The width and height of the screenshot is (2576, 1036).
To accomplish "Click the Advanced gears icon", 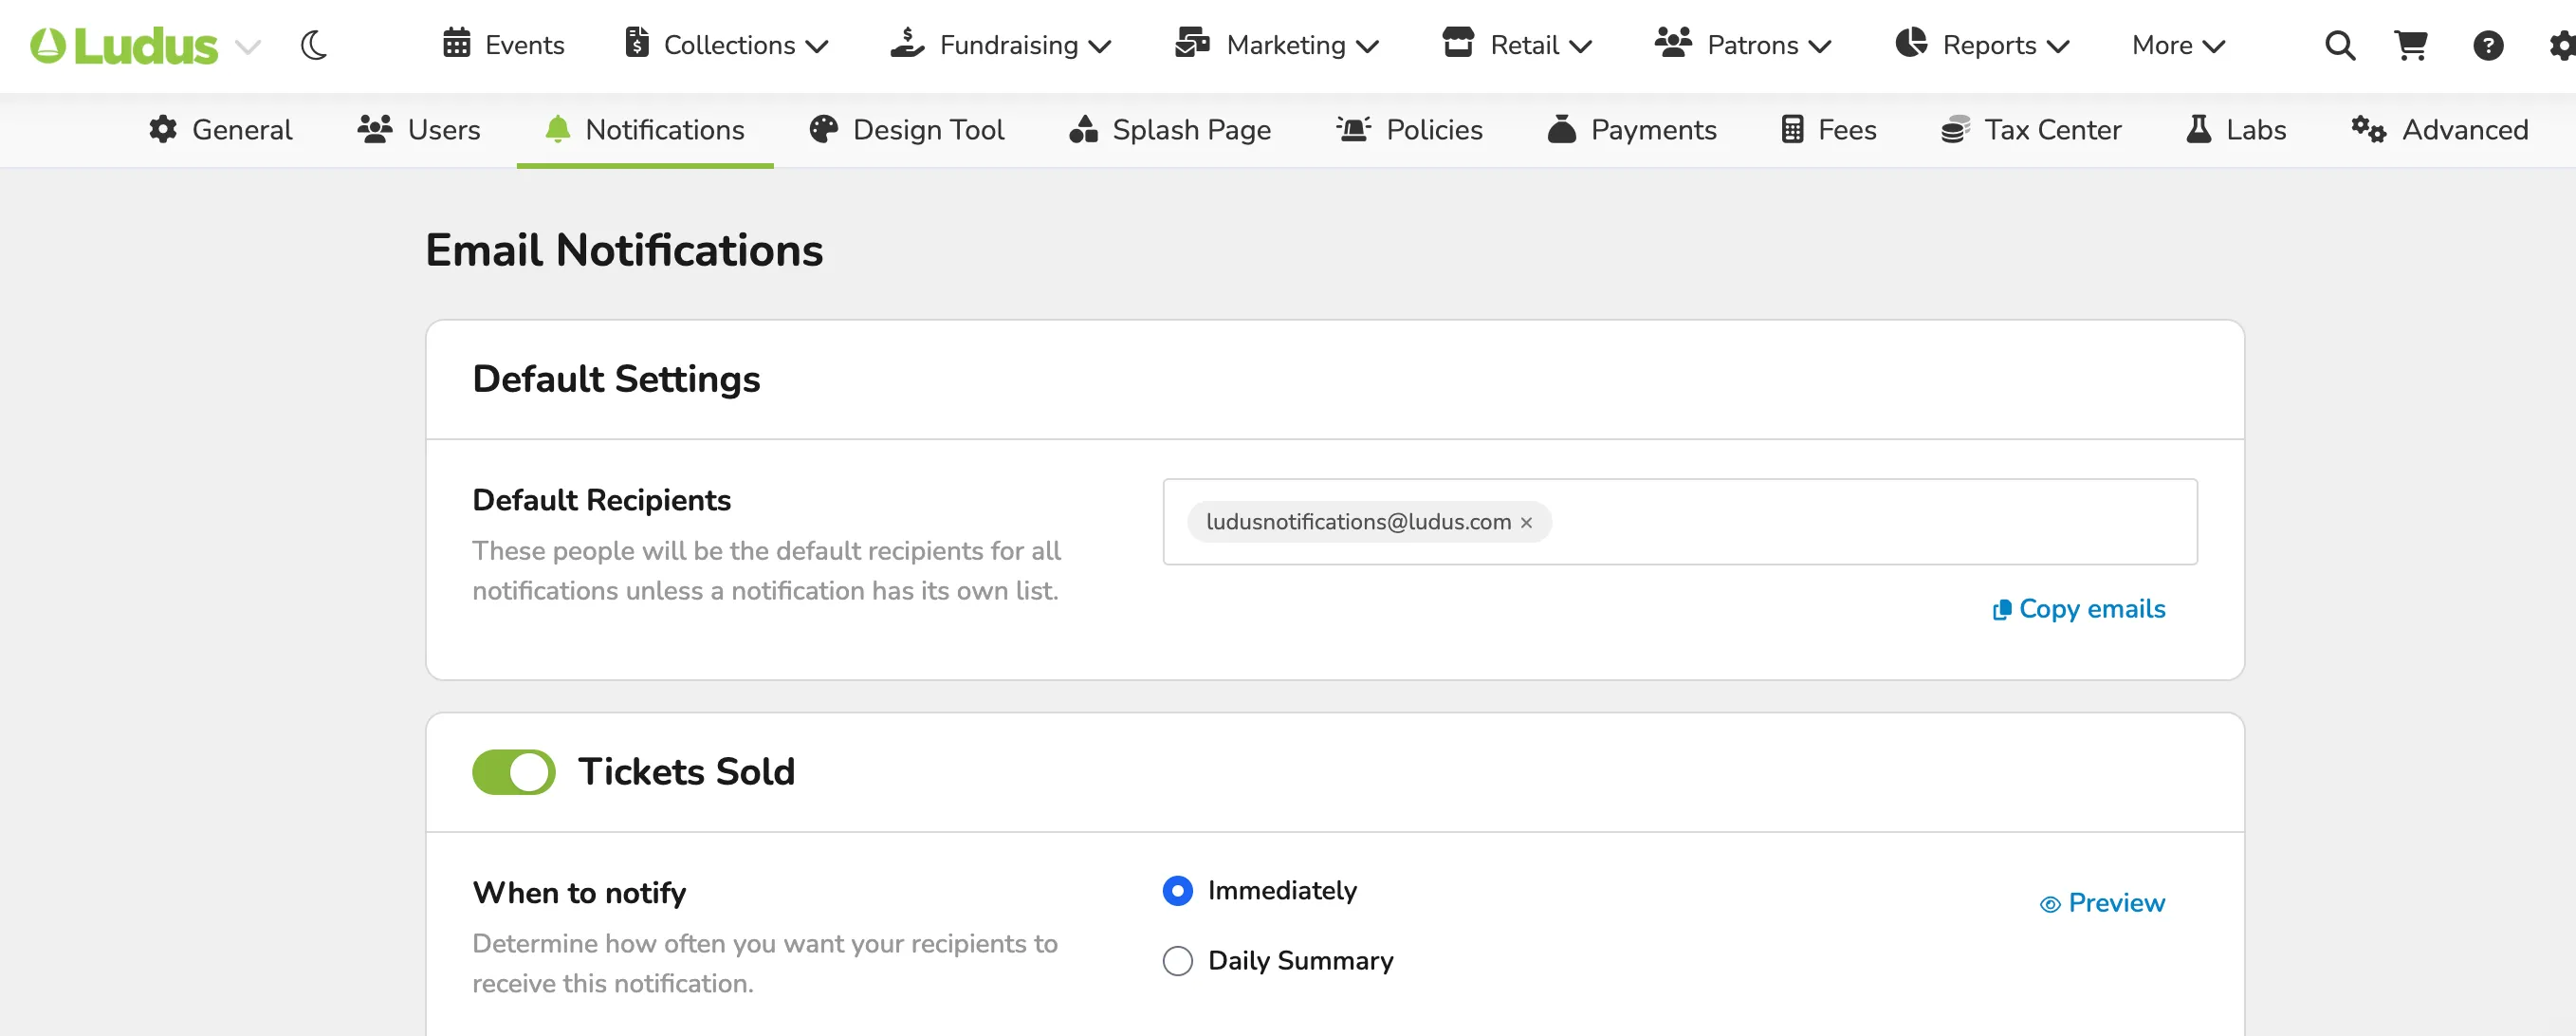I will [2369, 129].
